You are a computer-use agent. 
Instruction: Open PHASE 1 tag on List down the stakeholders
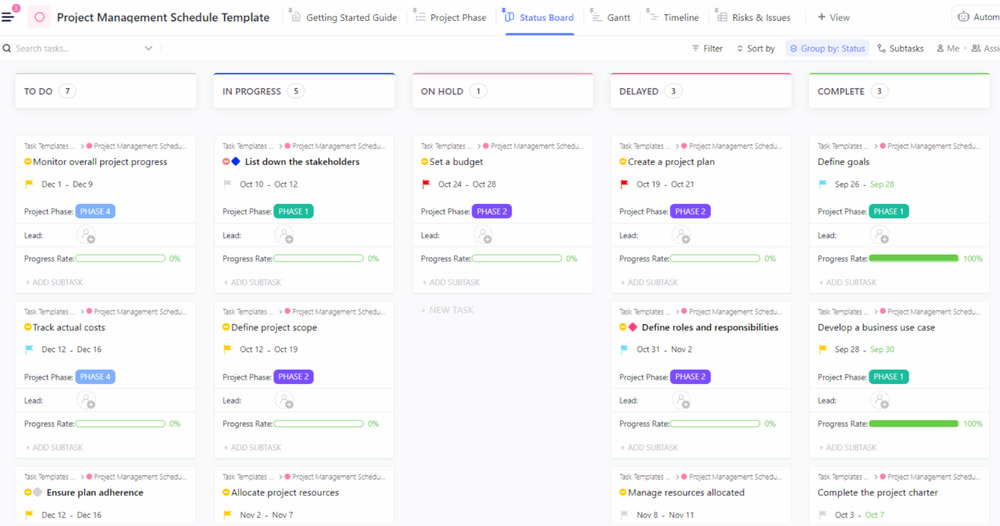point(293,212)
